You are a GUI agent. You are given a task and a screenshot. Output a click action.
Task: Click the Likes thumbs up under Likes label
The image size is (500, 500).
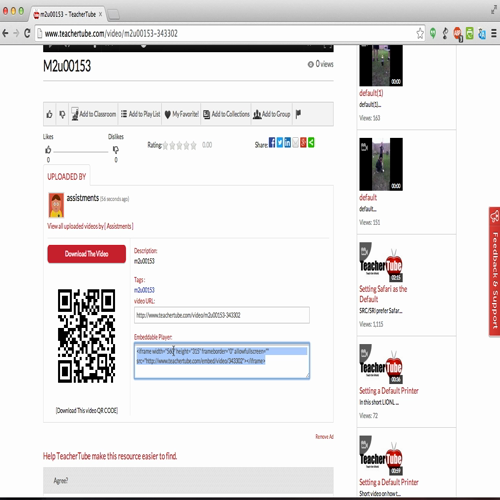tap(48, 150)
